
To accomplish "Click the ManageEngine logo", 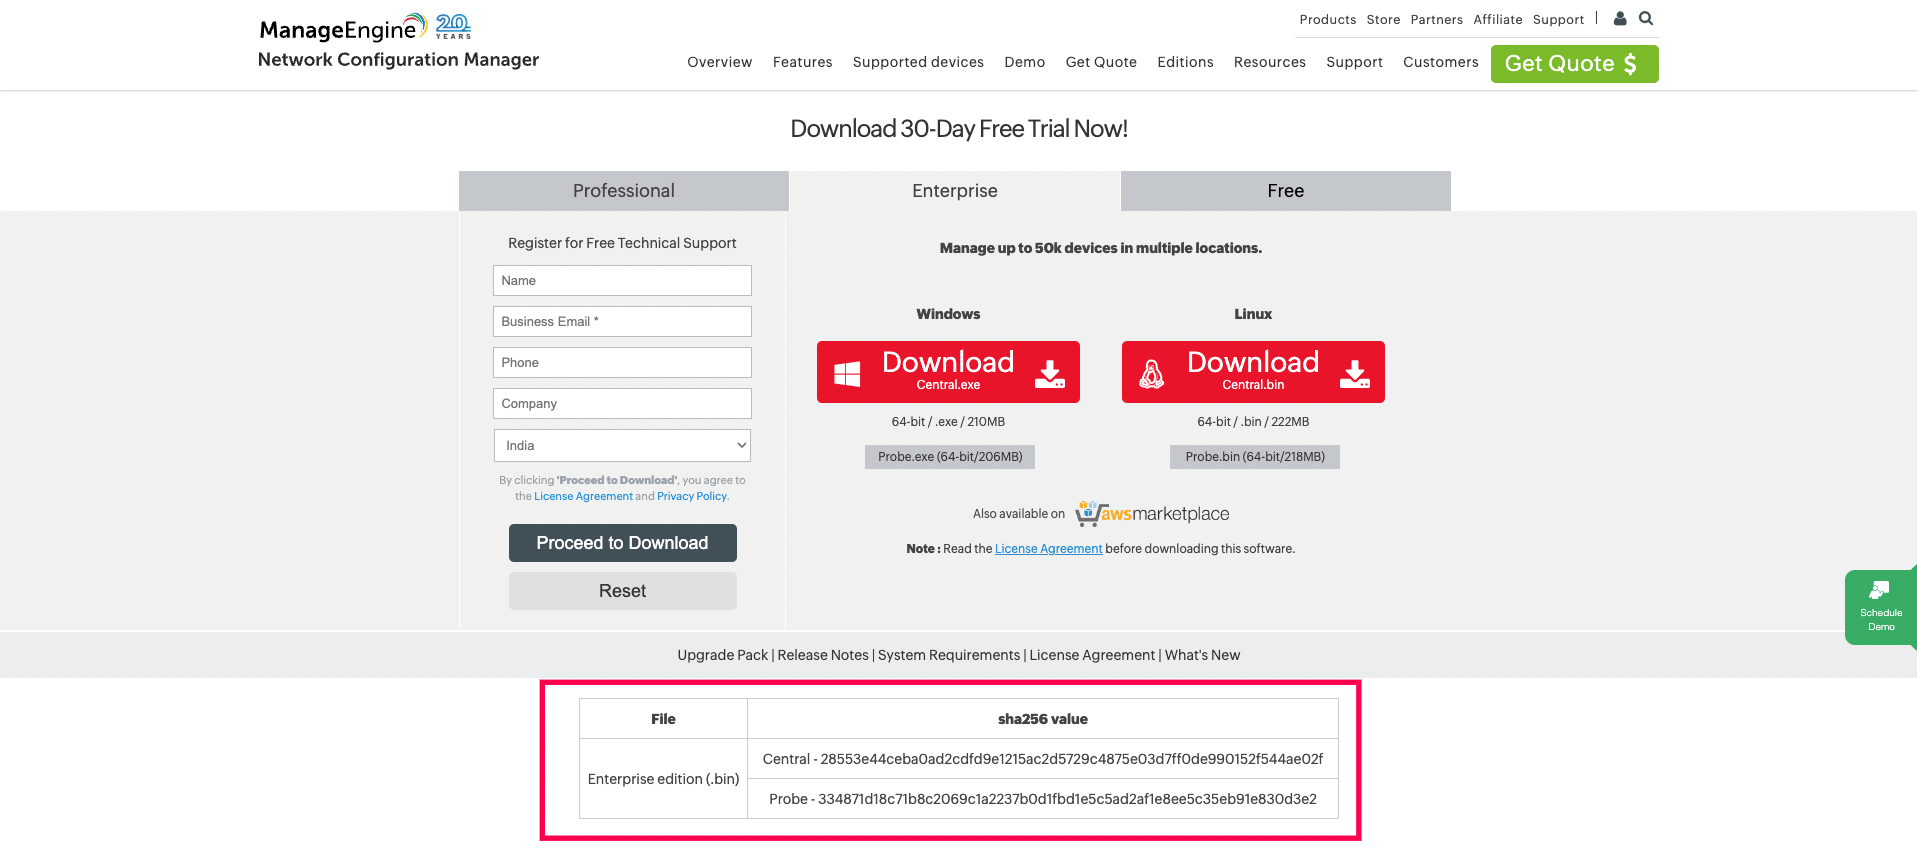I will (x=342, y=28).
